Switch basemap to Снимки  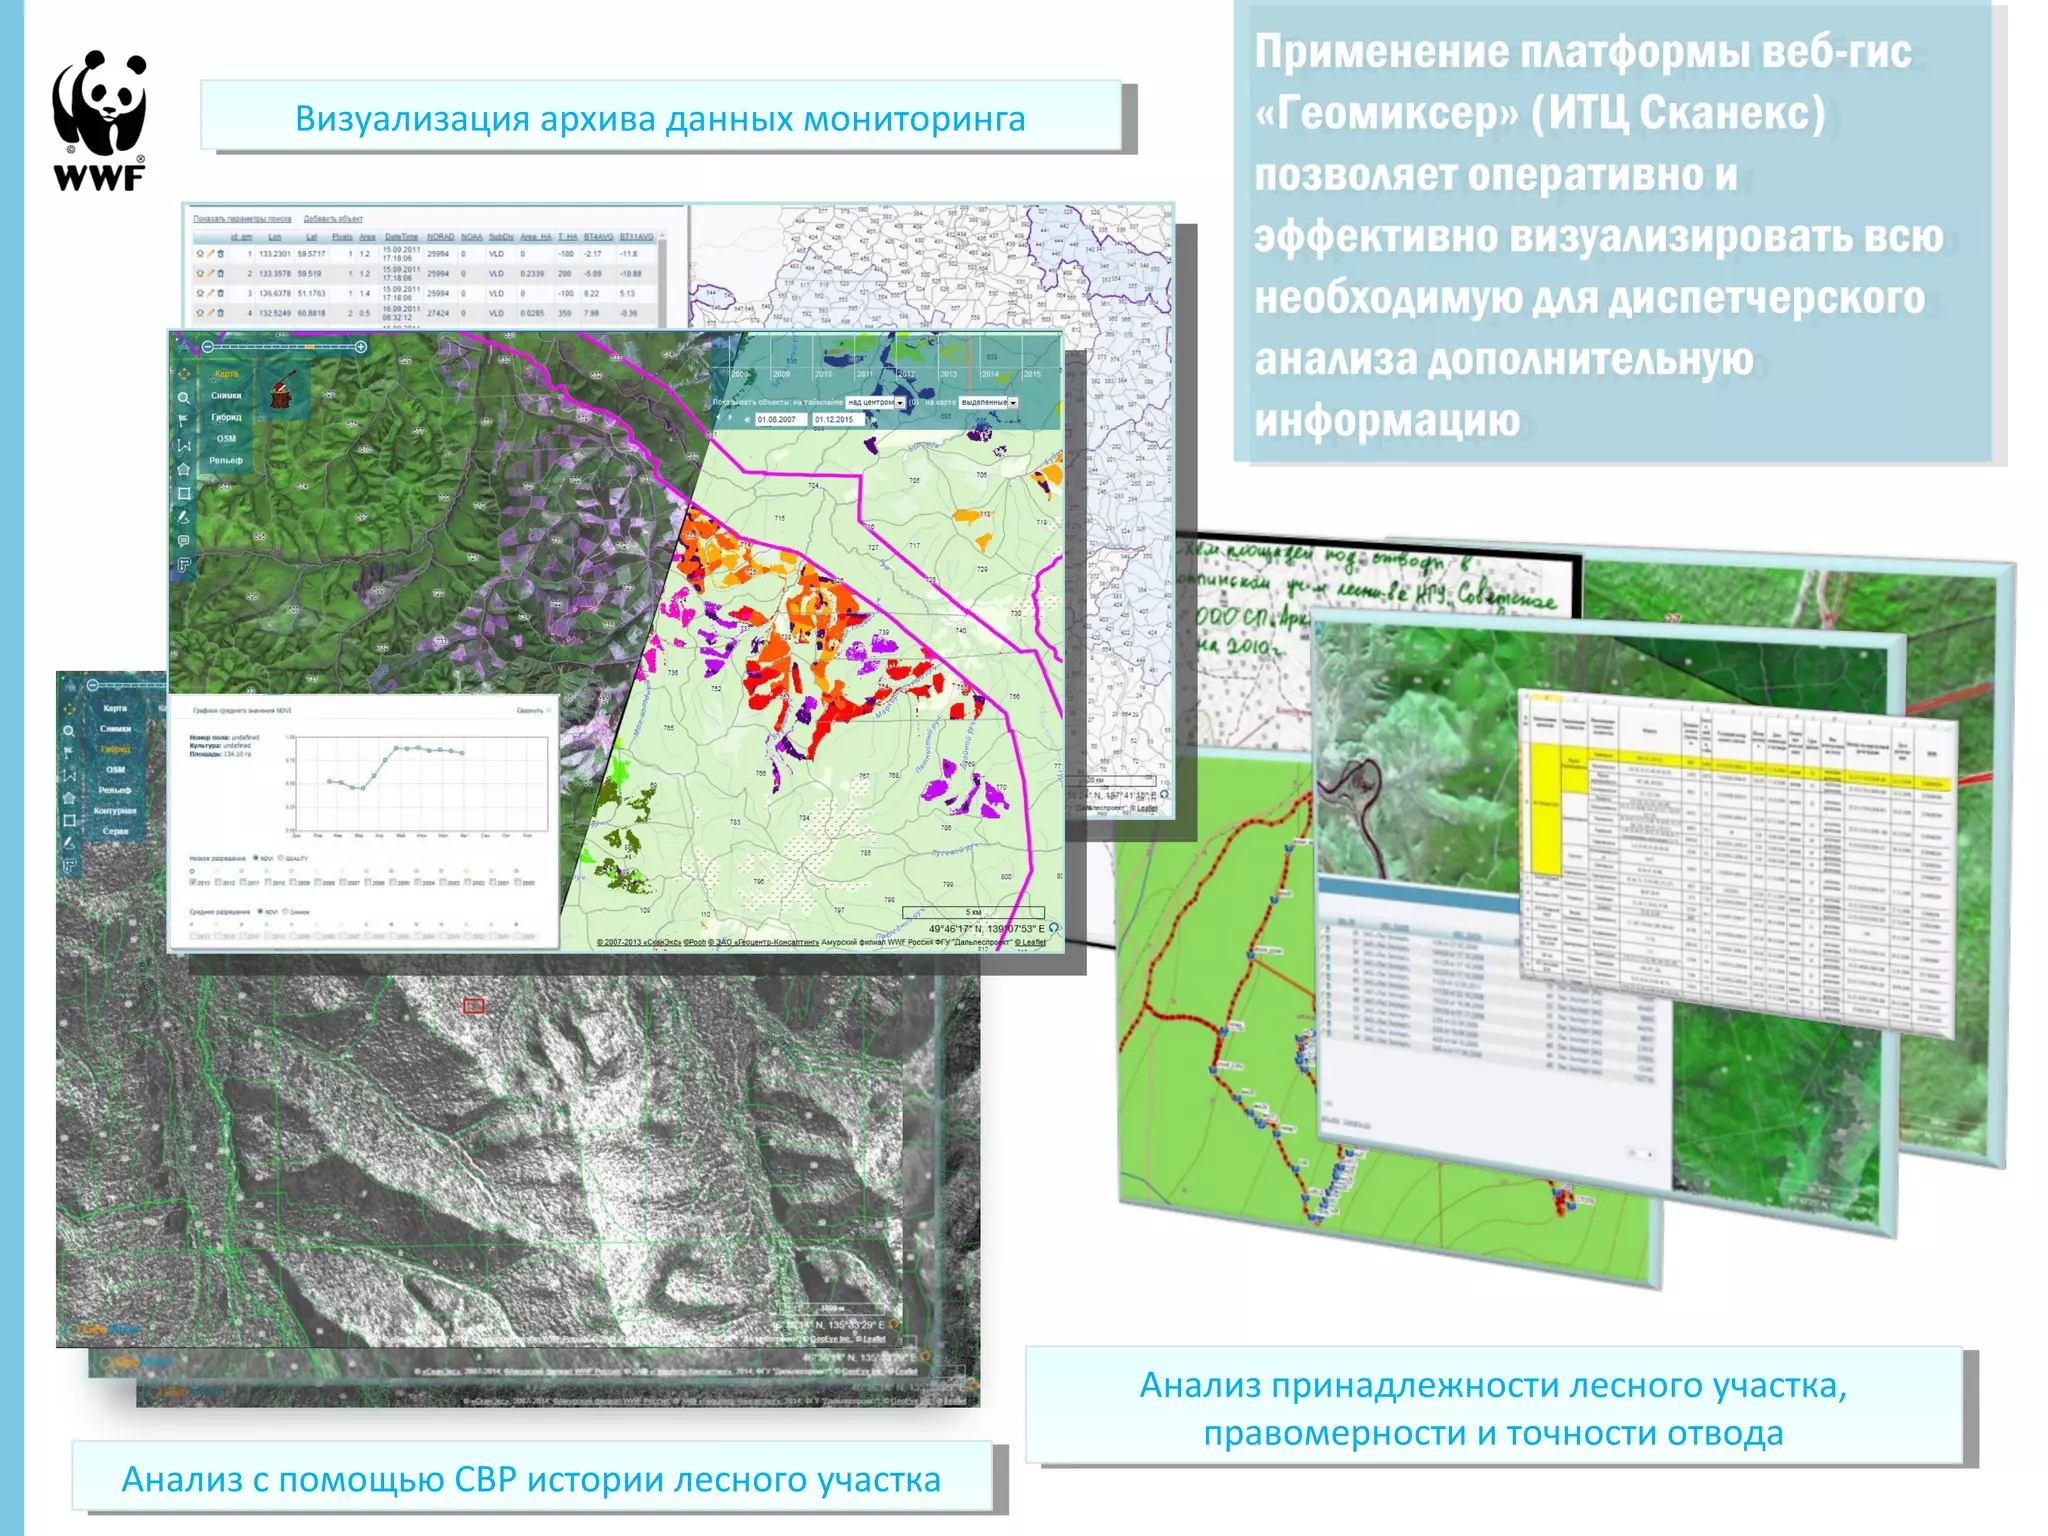pyautogui.click(x=226, y=395)
